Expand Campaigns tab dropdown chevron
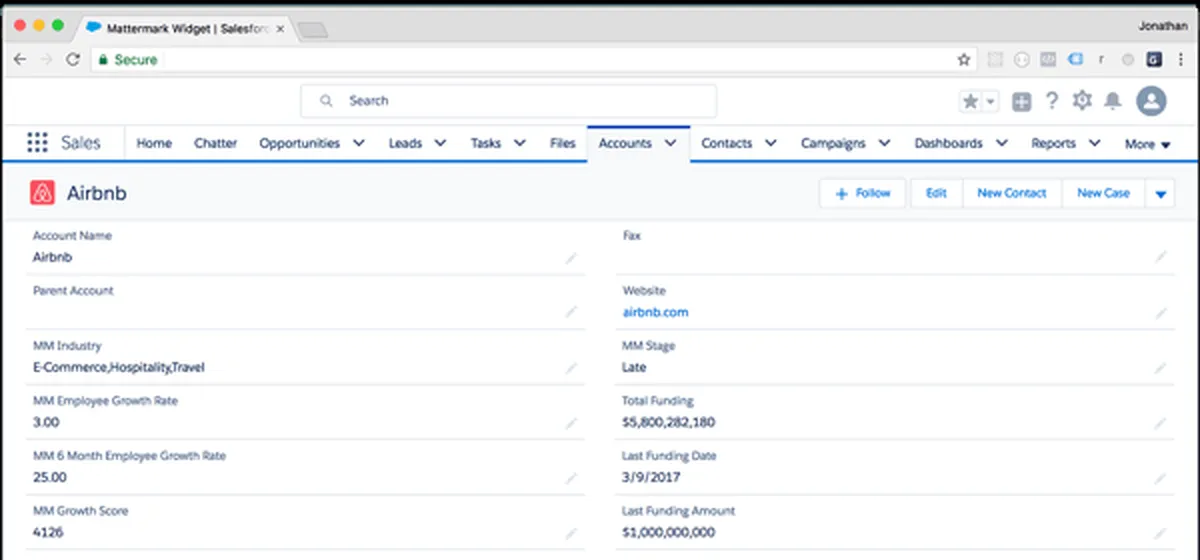The image size is (1200, 560). [884, 143]
